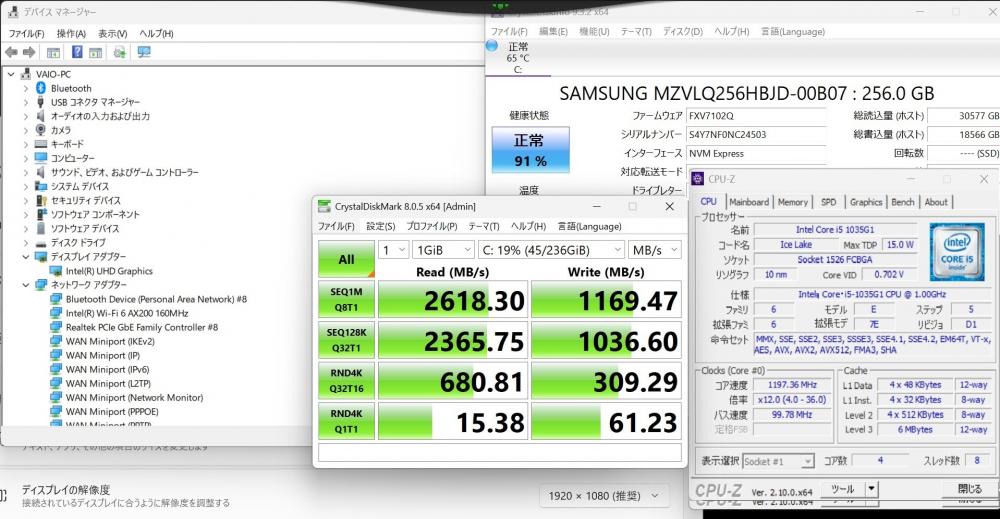Click the Bluetooth icon in the device tree
Image resolution: width=1000 pixels, height=519 pixels.
tap(41, 88)
